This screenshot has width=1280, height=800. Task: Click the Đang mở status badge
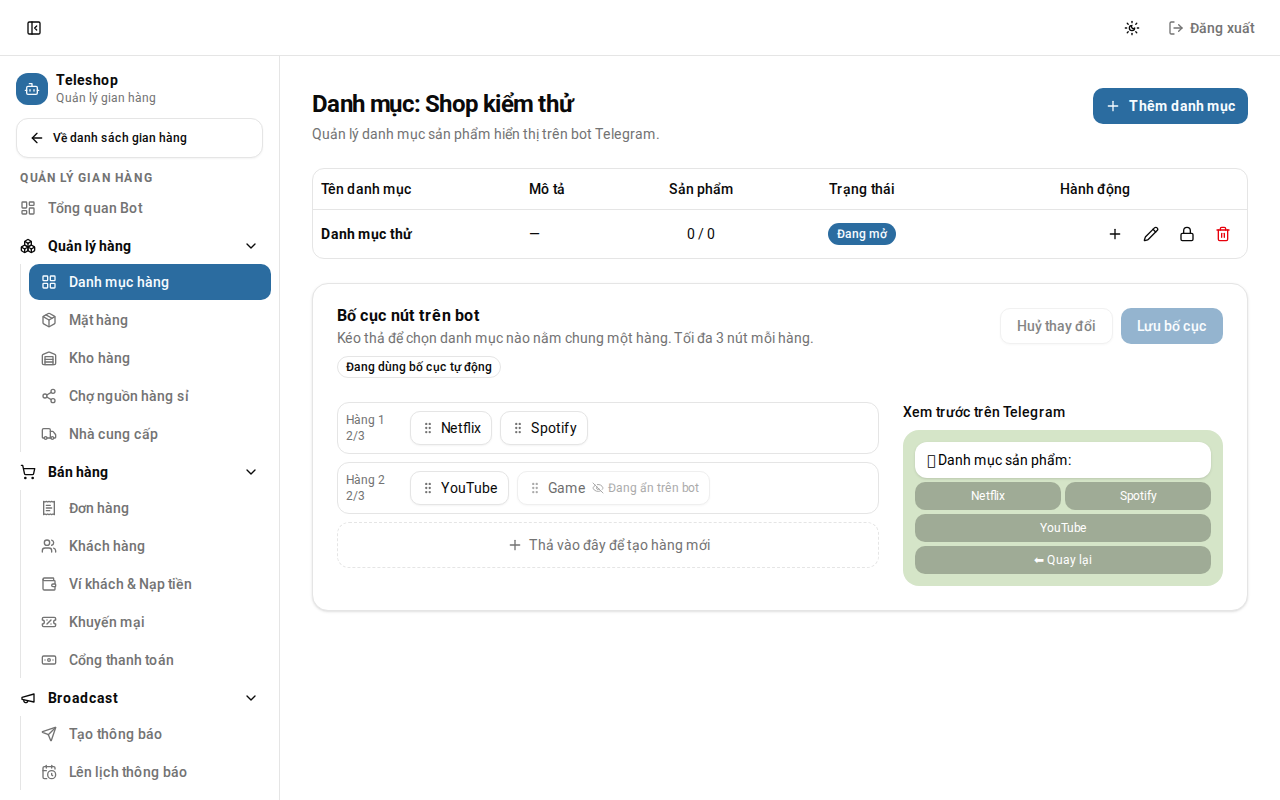coord(862,234)
